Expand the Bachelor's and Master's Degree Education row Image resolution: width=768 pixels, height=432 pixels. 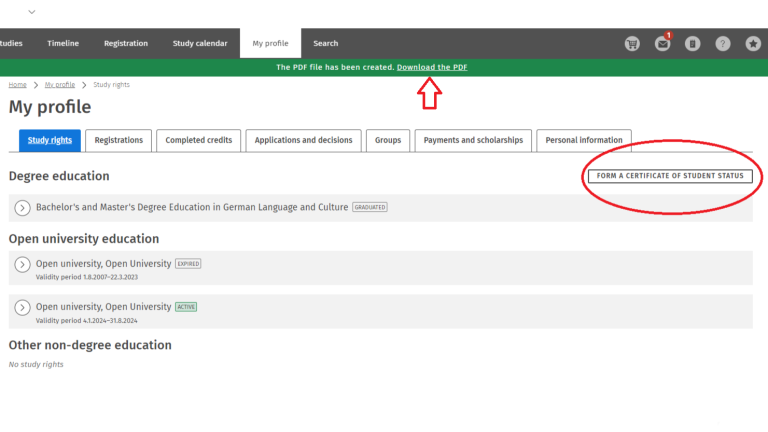(x=22, y=208)
